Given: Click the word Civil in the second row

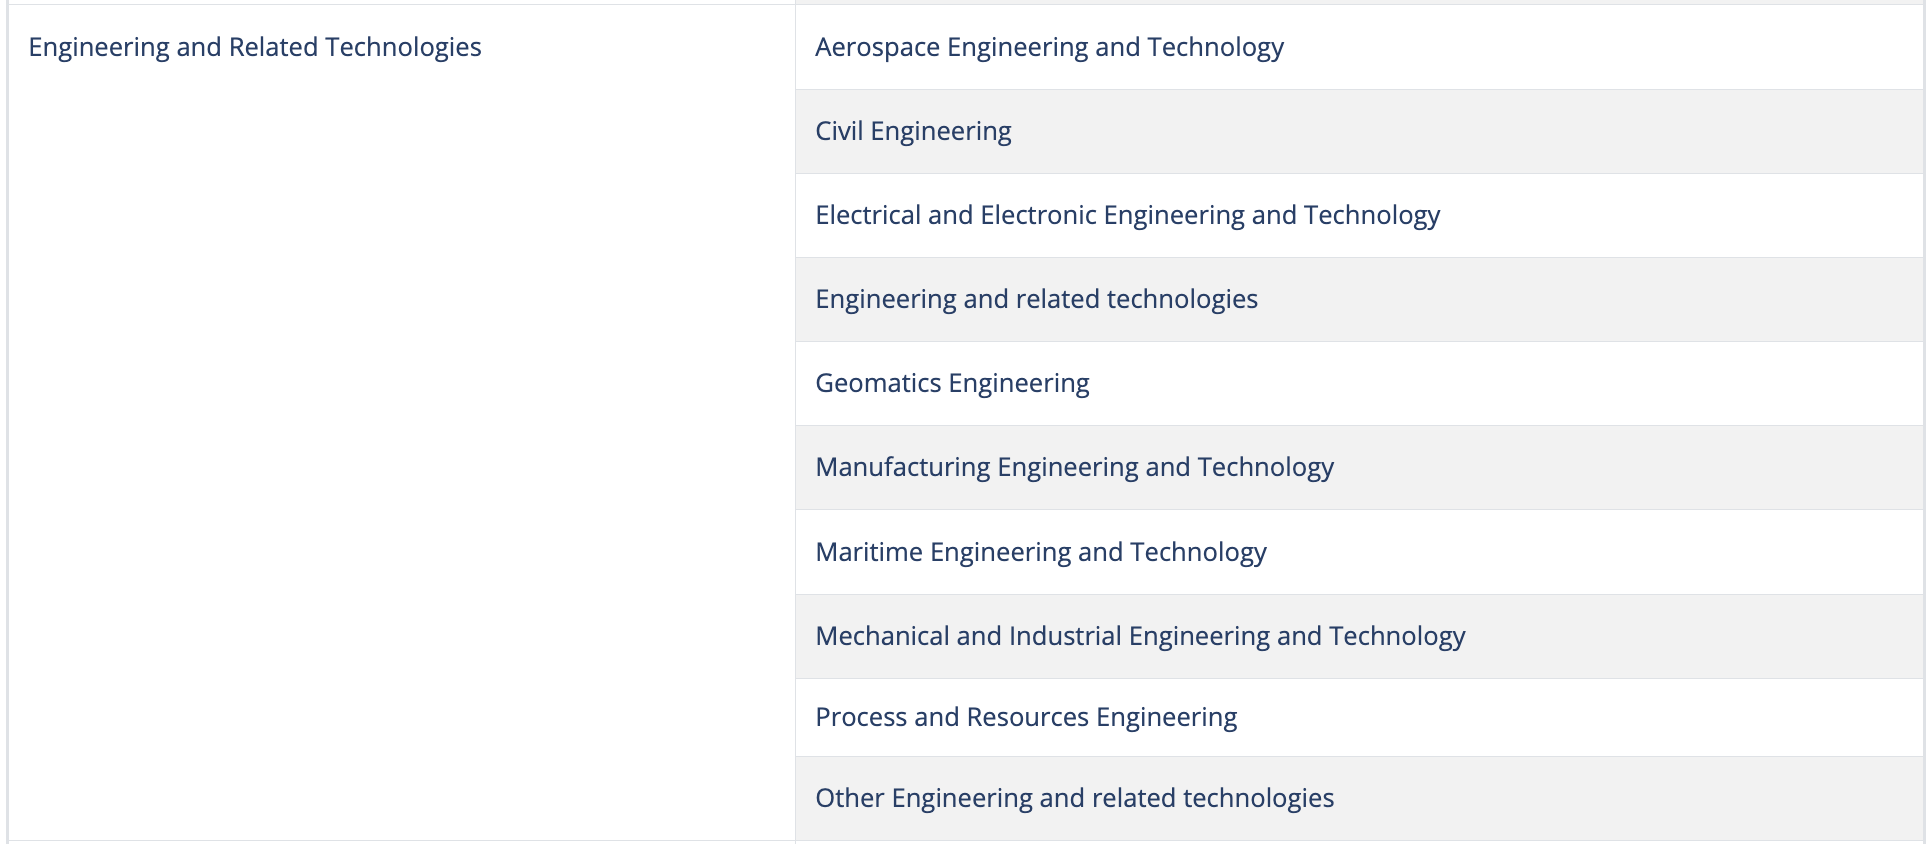Looking at the screenshot, I should point(839,131).
